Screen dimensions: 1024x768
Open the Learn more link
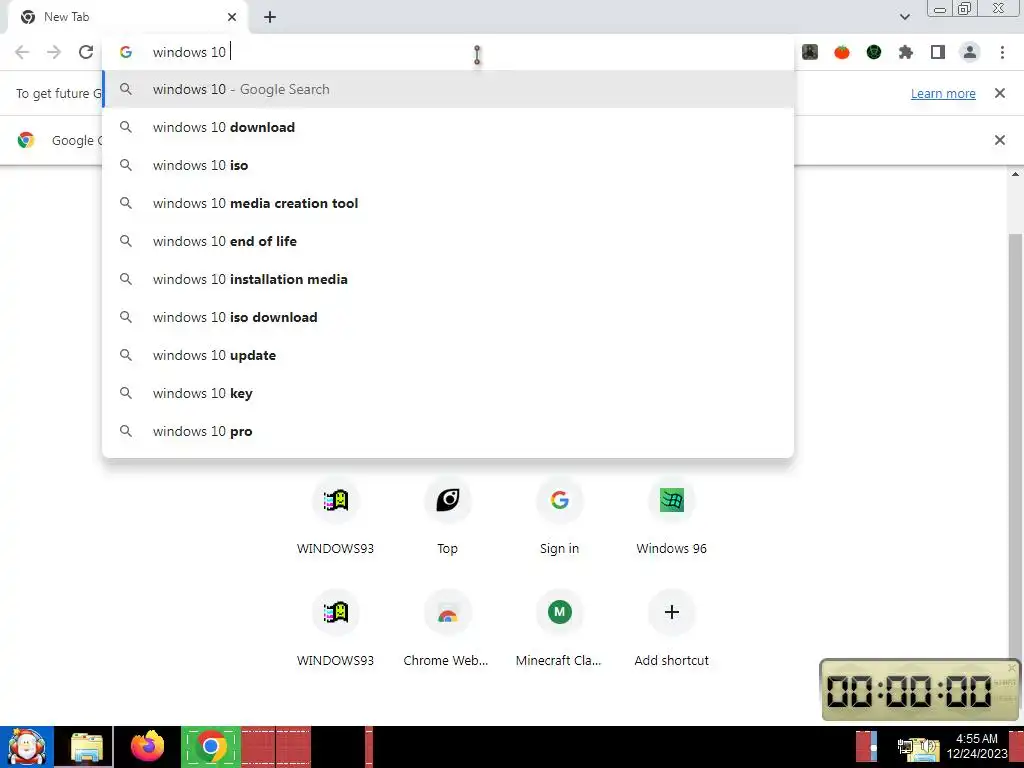click(943, 93)
